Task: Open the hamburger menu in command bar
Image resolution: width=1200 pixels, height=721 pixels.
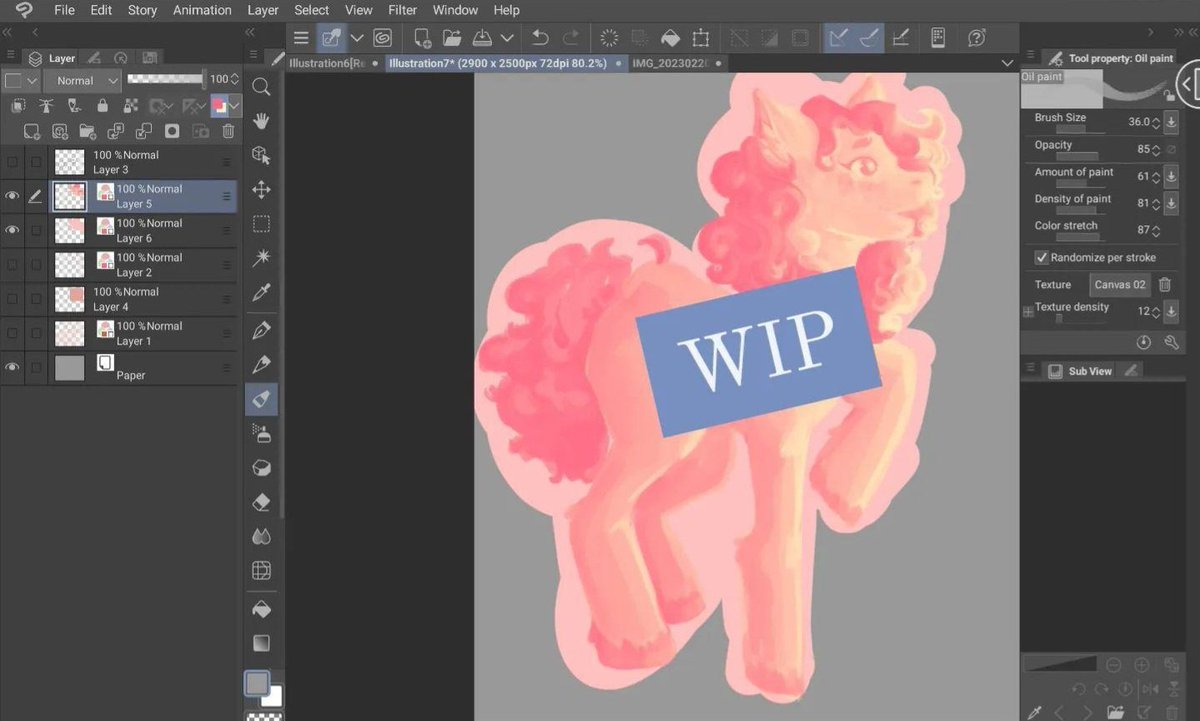Action: pos(301,38)
